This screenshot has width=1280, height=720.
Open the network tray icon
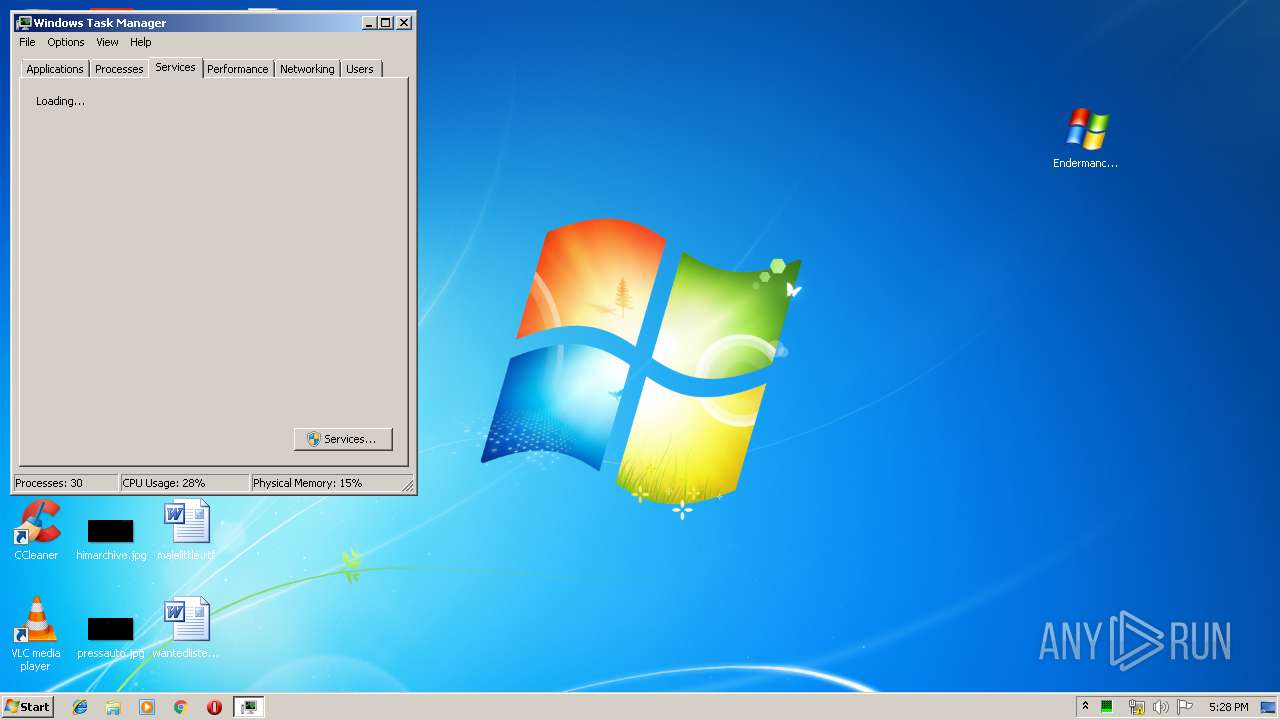1136,707
